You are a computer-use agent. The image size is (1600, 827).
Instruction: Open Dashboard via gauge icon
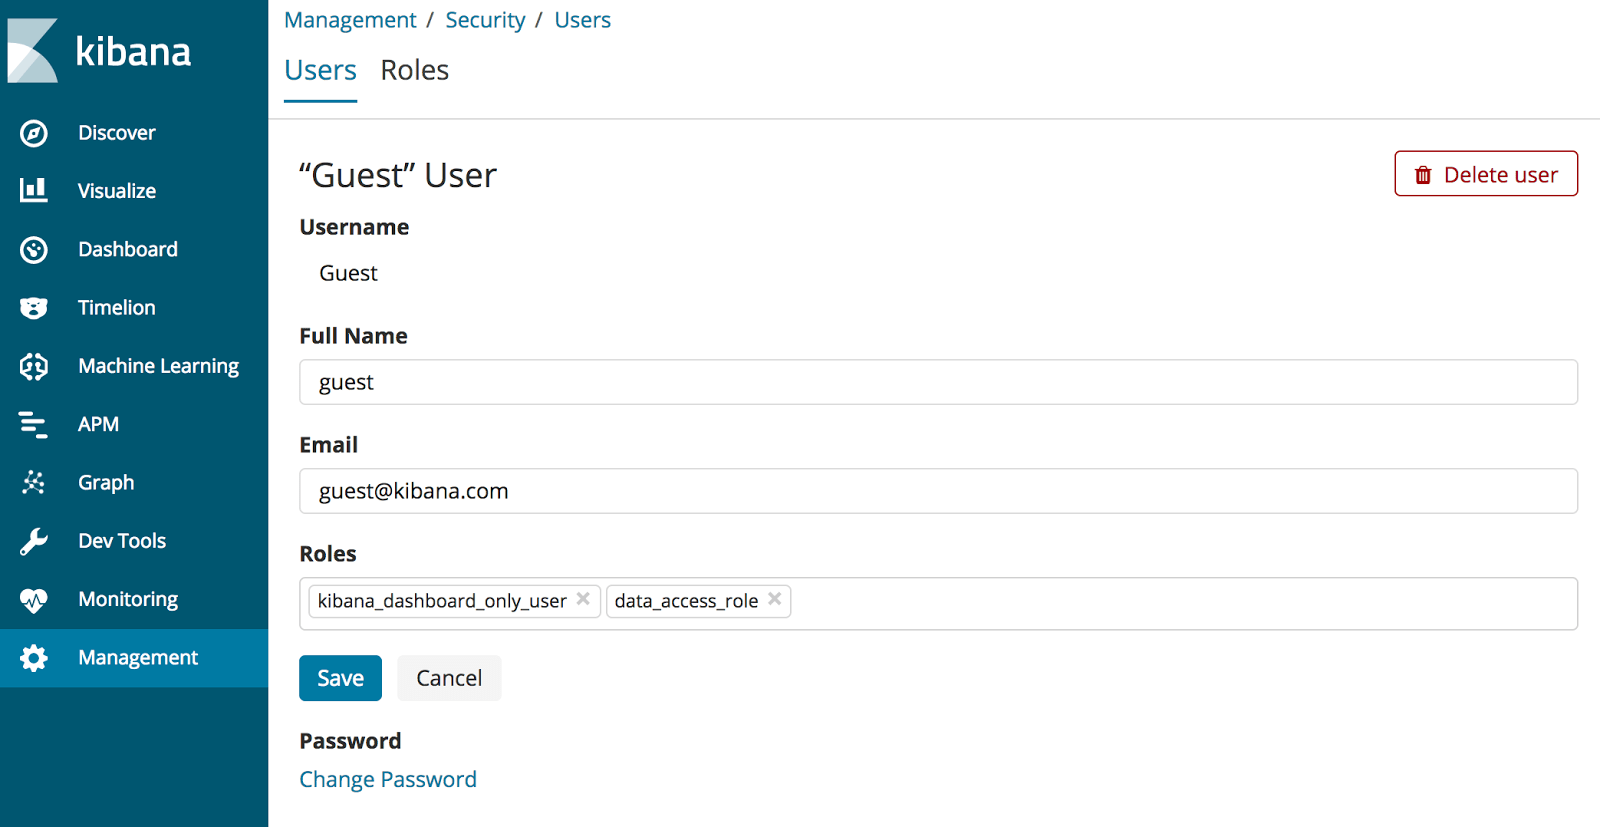point(34,250)
